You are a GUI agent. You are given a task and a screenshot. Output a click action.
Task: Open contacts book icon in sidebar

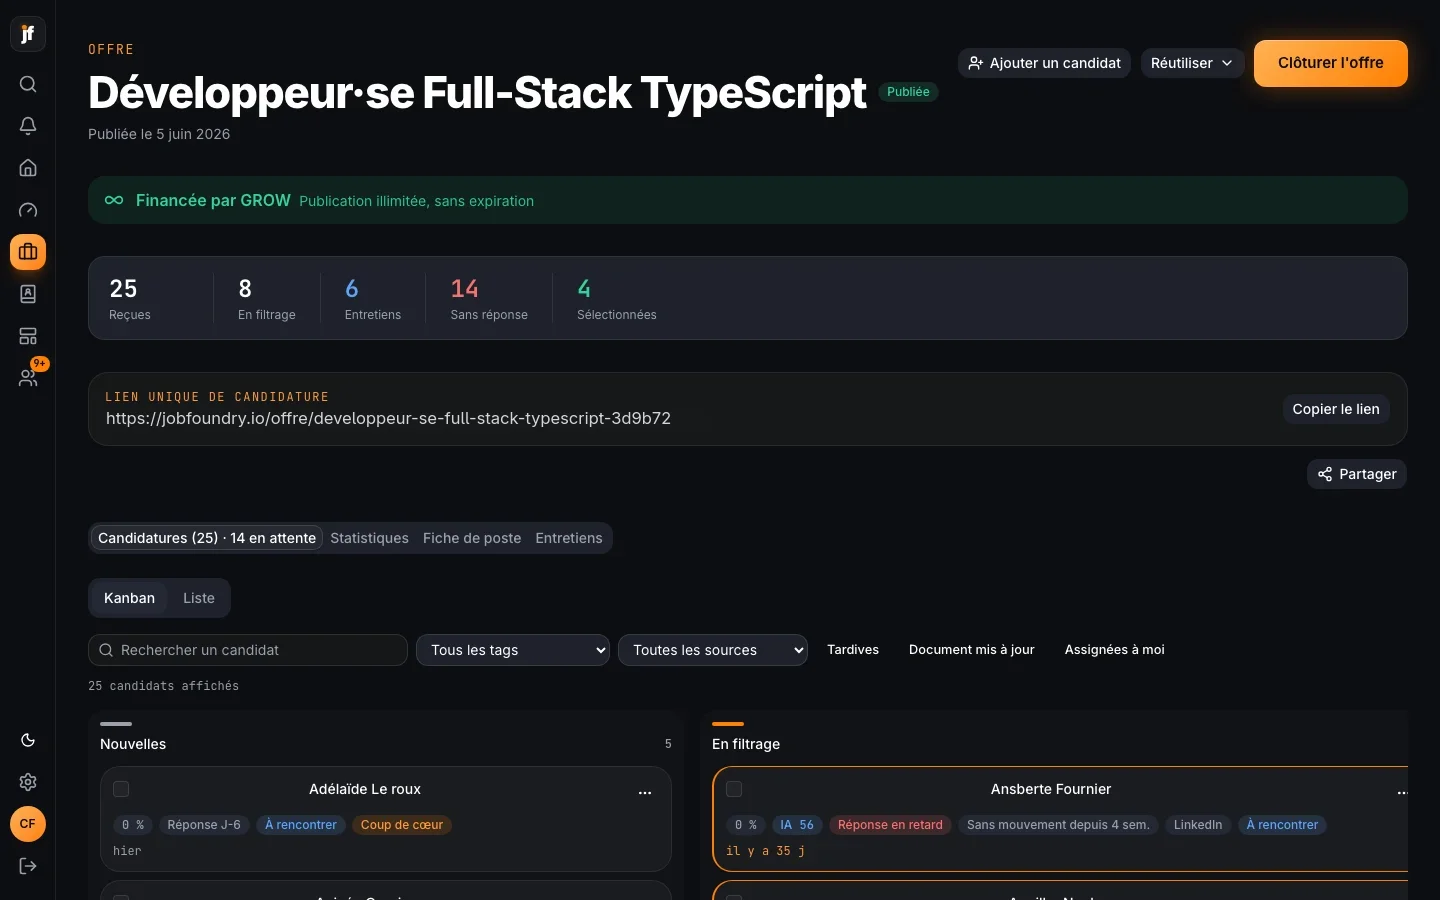click(28, 294)
